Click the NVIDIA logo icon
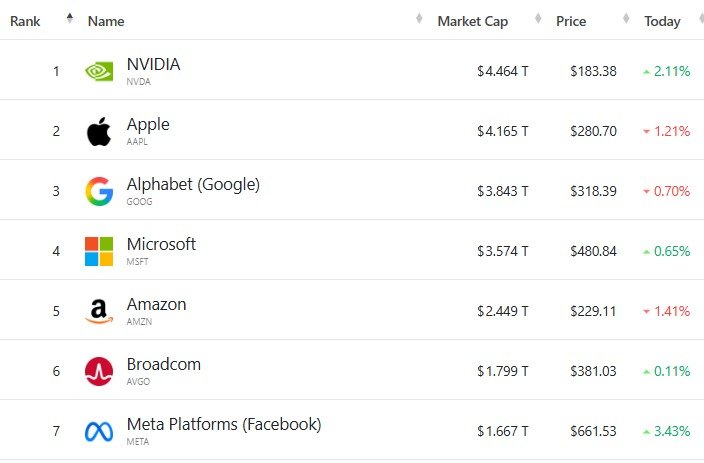The width and height of the screenshot is (704, 463). pyautogui.click(x=99, y=71)
